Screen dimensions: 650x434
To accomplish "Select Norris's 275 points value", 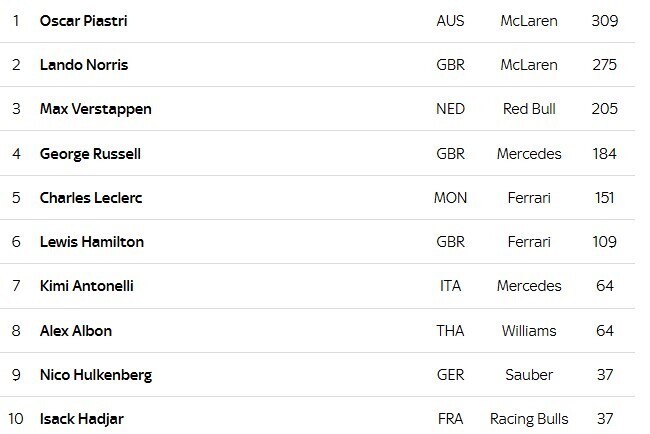I will (x=604, y=65).
